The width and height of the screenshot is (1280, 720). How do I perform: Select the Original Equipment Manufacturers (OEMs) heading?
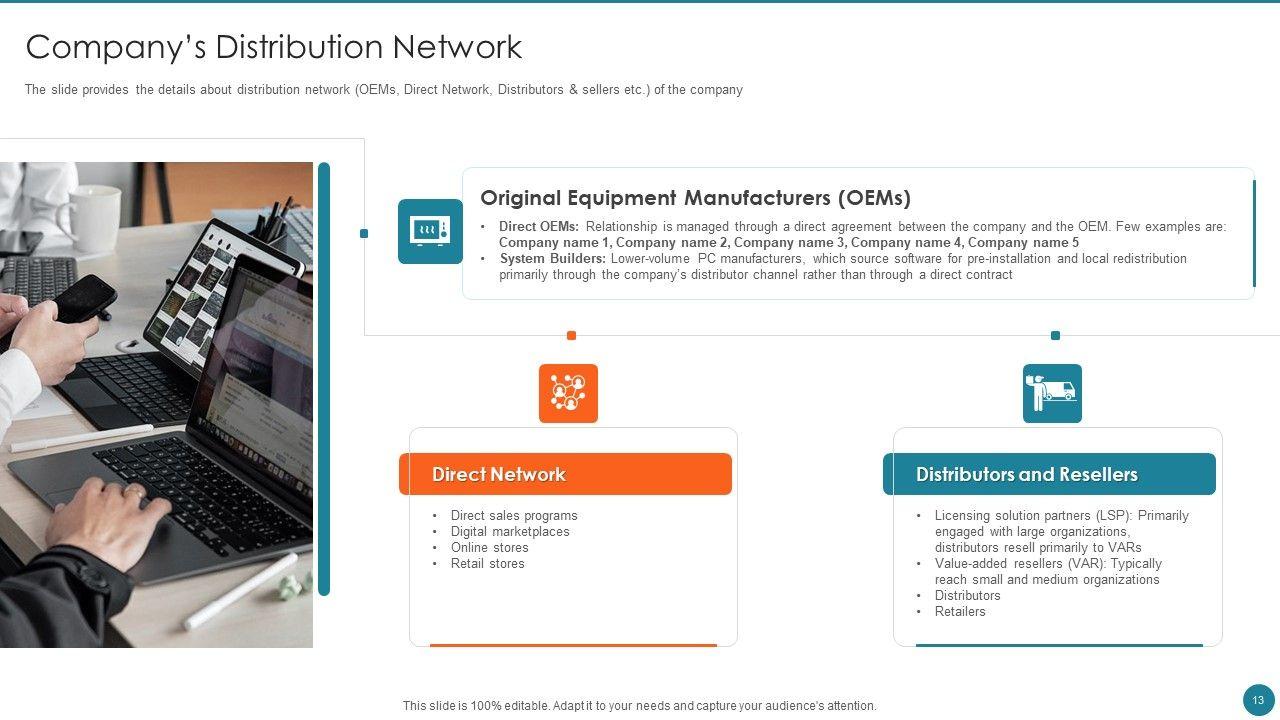point(695,198)
